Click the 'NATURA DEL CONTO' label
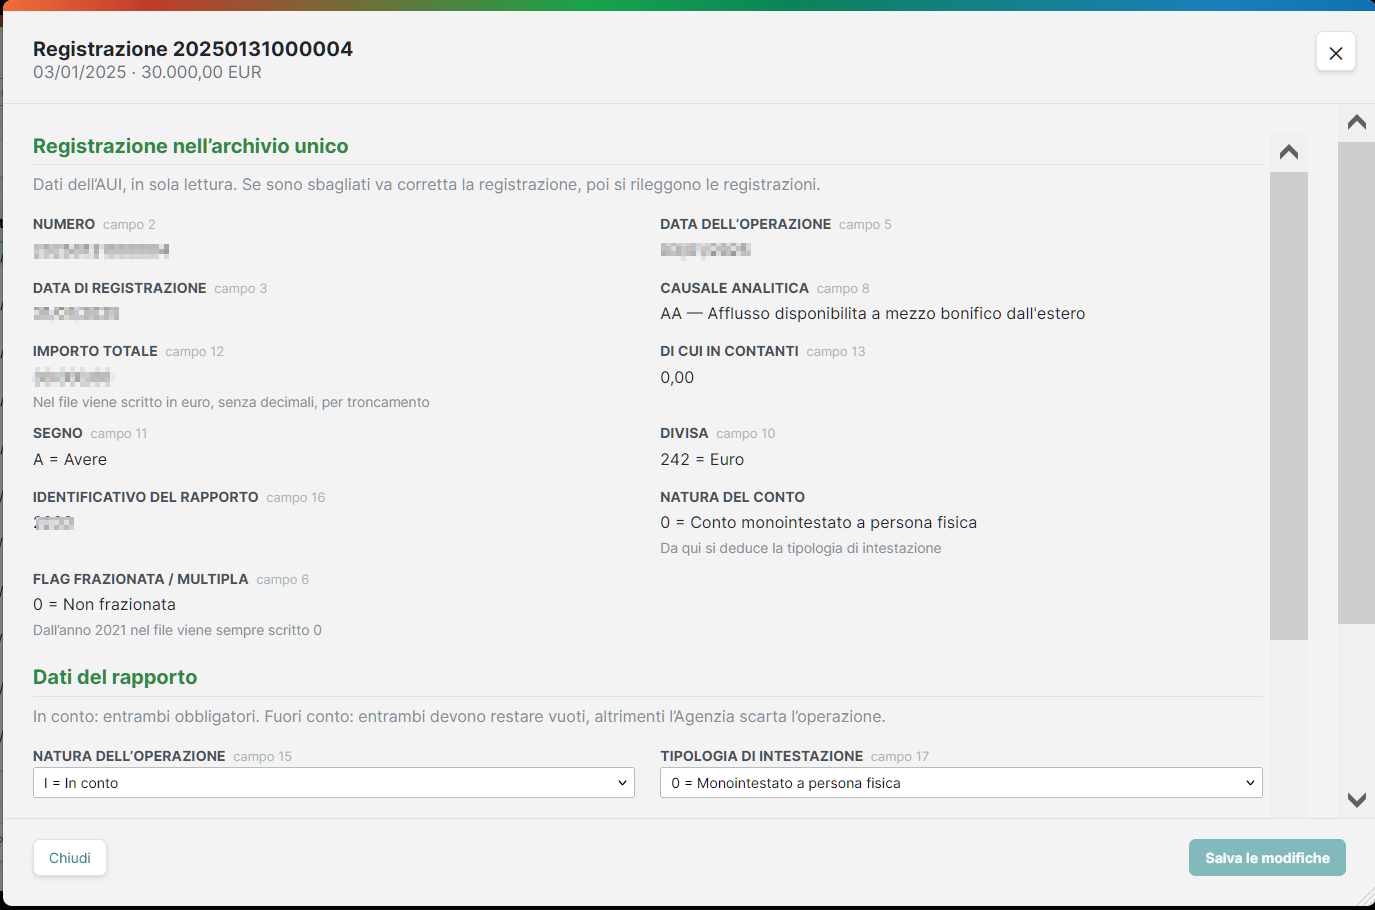Image resolution: width=1375 pixels, height=910 pixels. pos(732,497)
